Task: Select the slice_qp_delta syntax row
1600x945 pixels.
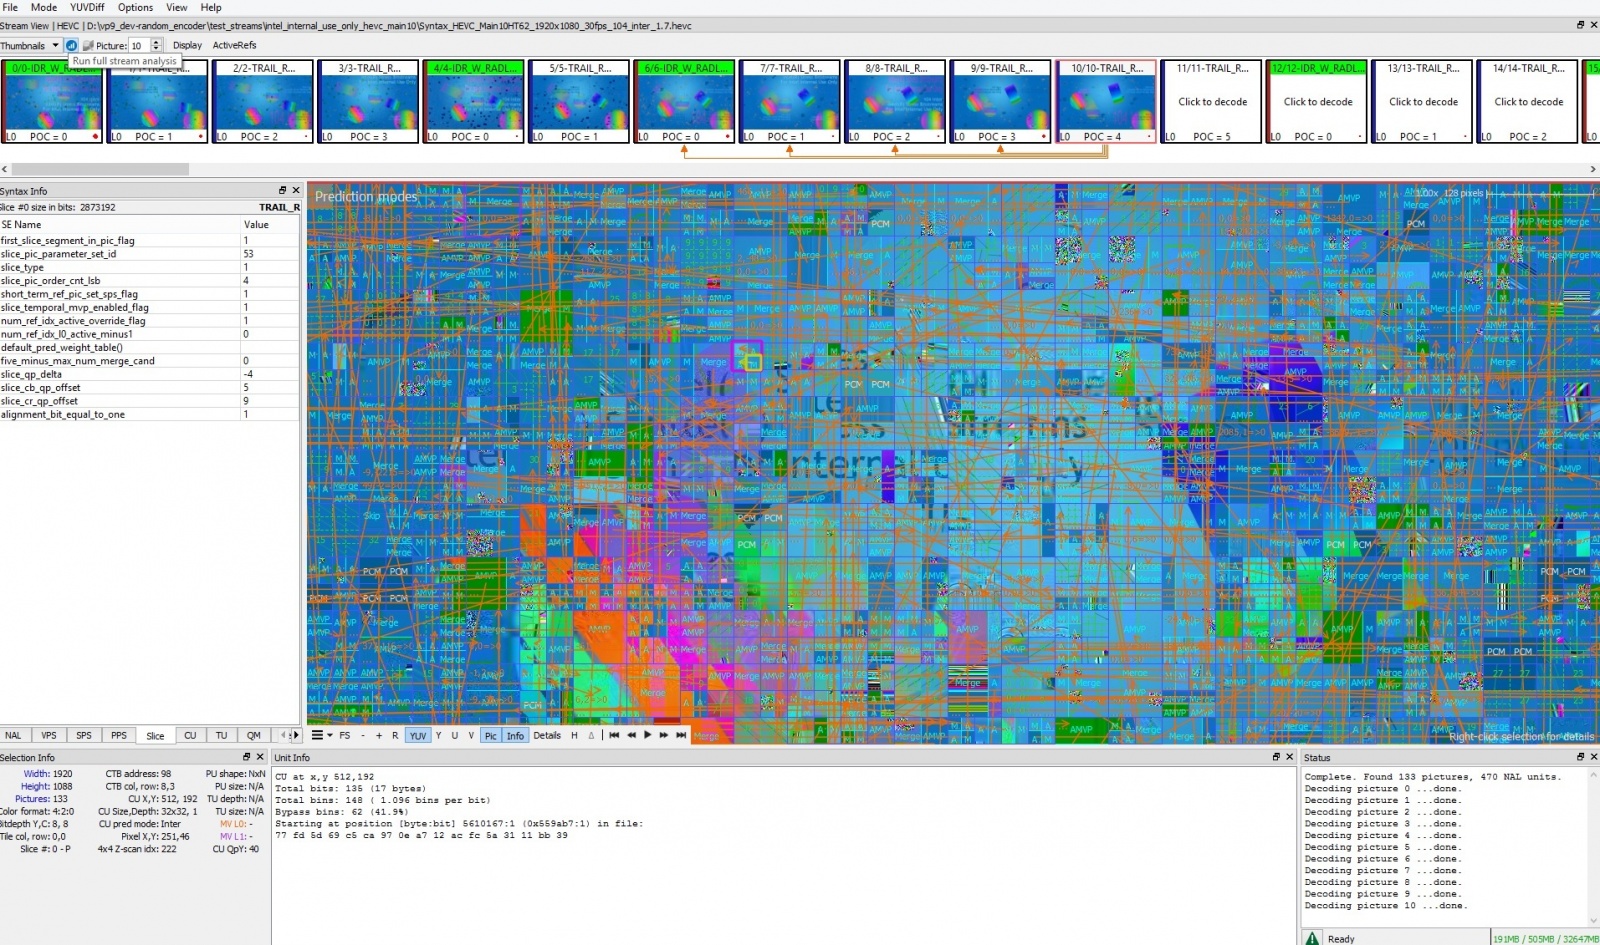Action: (x=150, y=374)
